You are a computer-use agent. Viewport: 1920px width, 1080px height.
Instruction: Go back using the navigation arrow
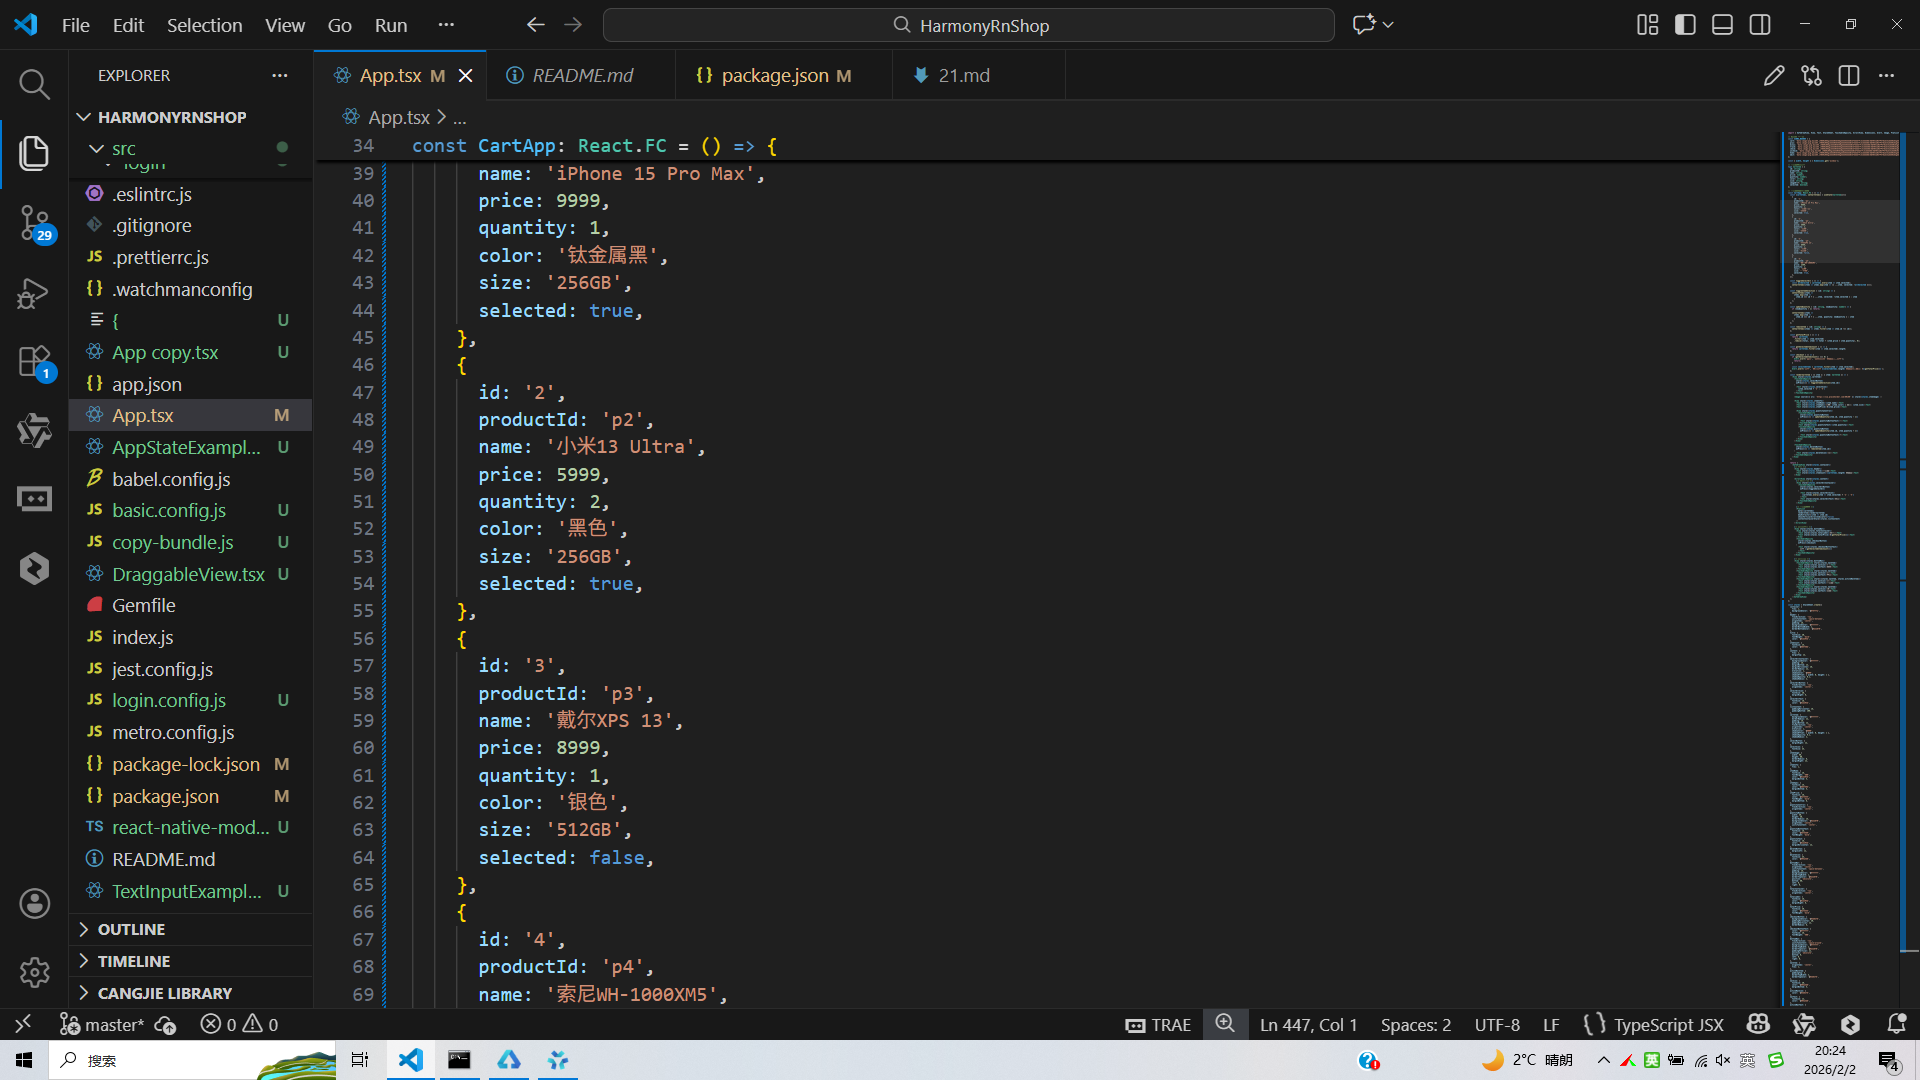(536, 25)
